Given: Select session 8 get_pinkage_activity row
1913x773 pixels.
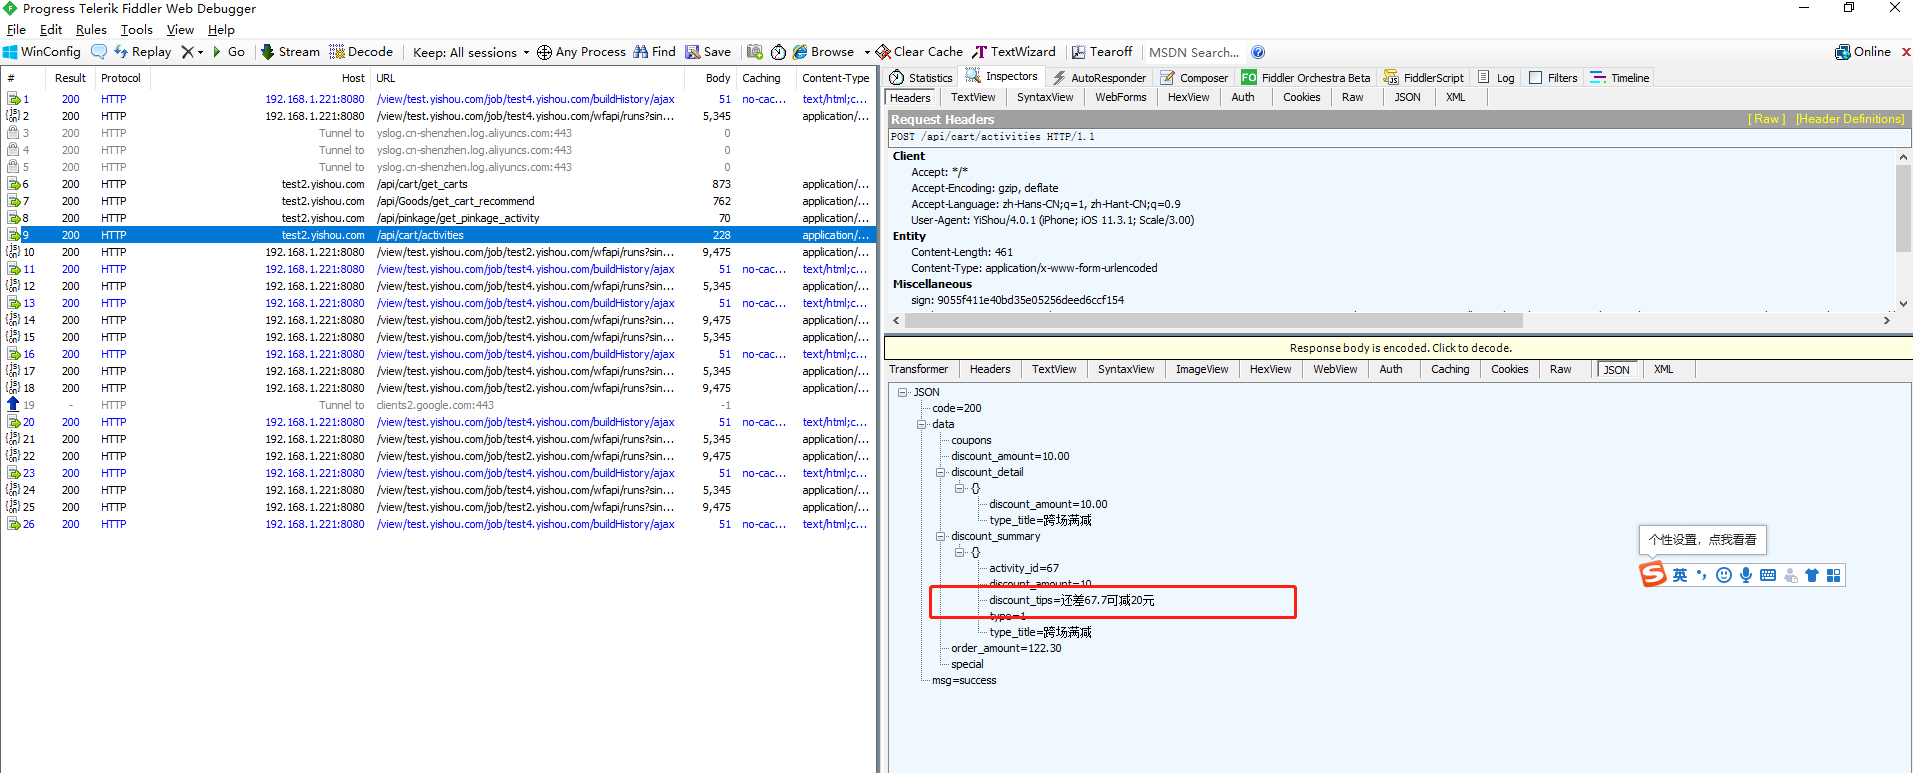Looking at the screenshot, I should 438,218.
